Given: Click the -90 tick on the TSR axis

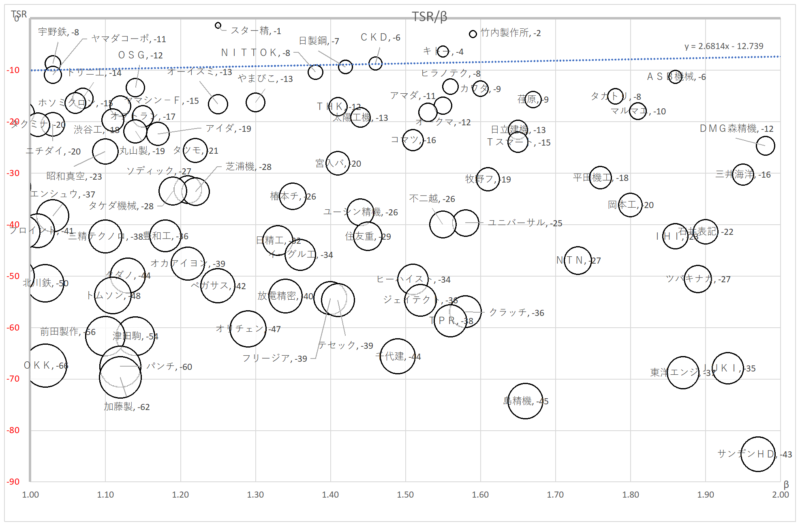Looking at the screenshot, I should 13,482.
